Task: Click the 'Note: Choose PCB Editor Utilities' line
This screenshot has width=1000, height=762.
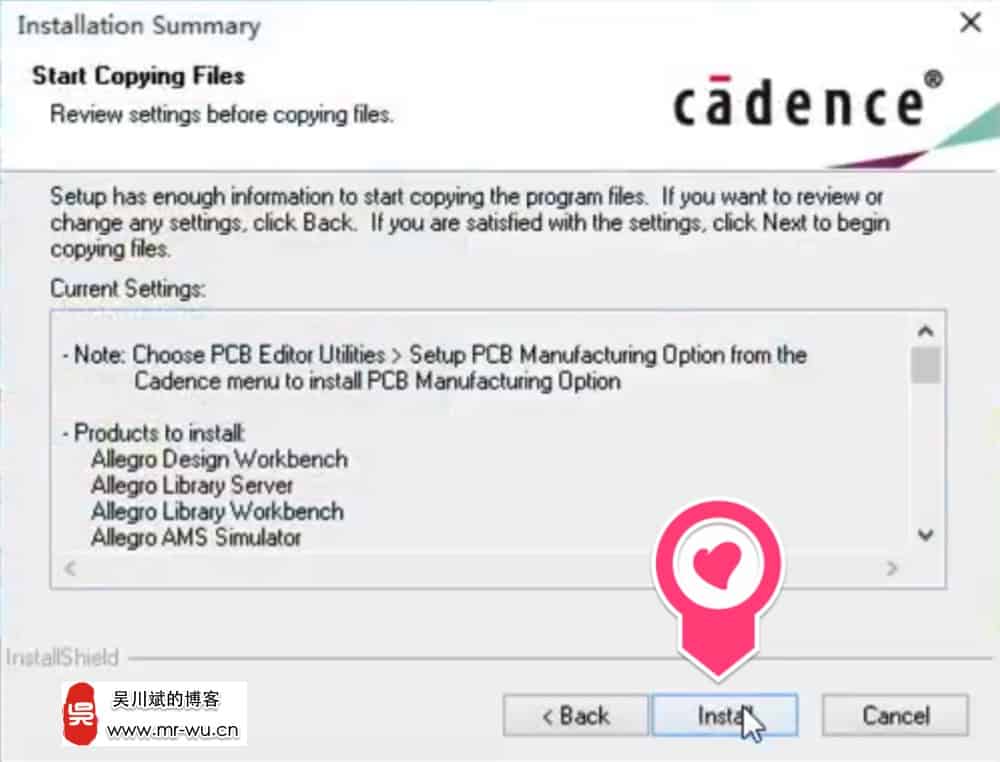Action: point(435,355)
